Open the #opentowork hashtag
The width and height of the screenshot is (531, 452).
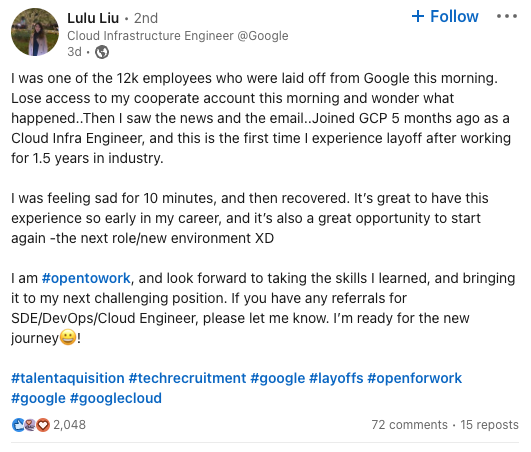[86, 278]
